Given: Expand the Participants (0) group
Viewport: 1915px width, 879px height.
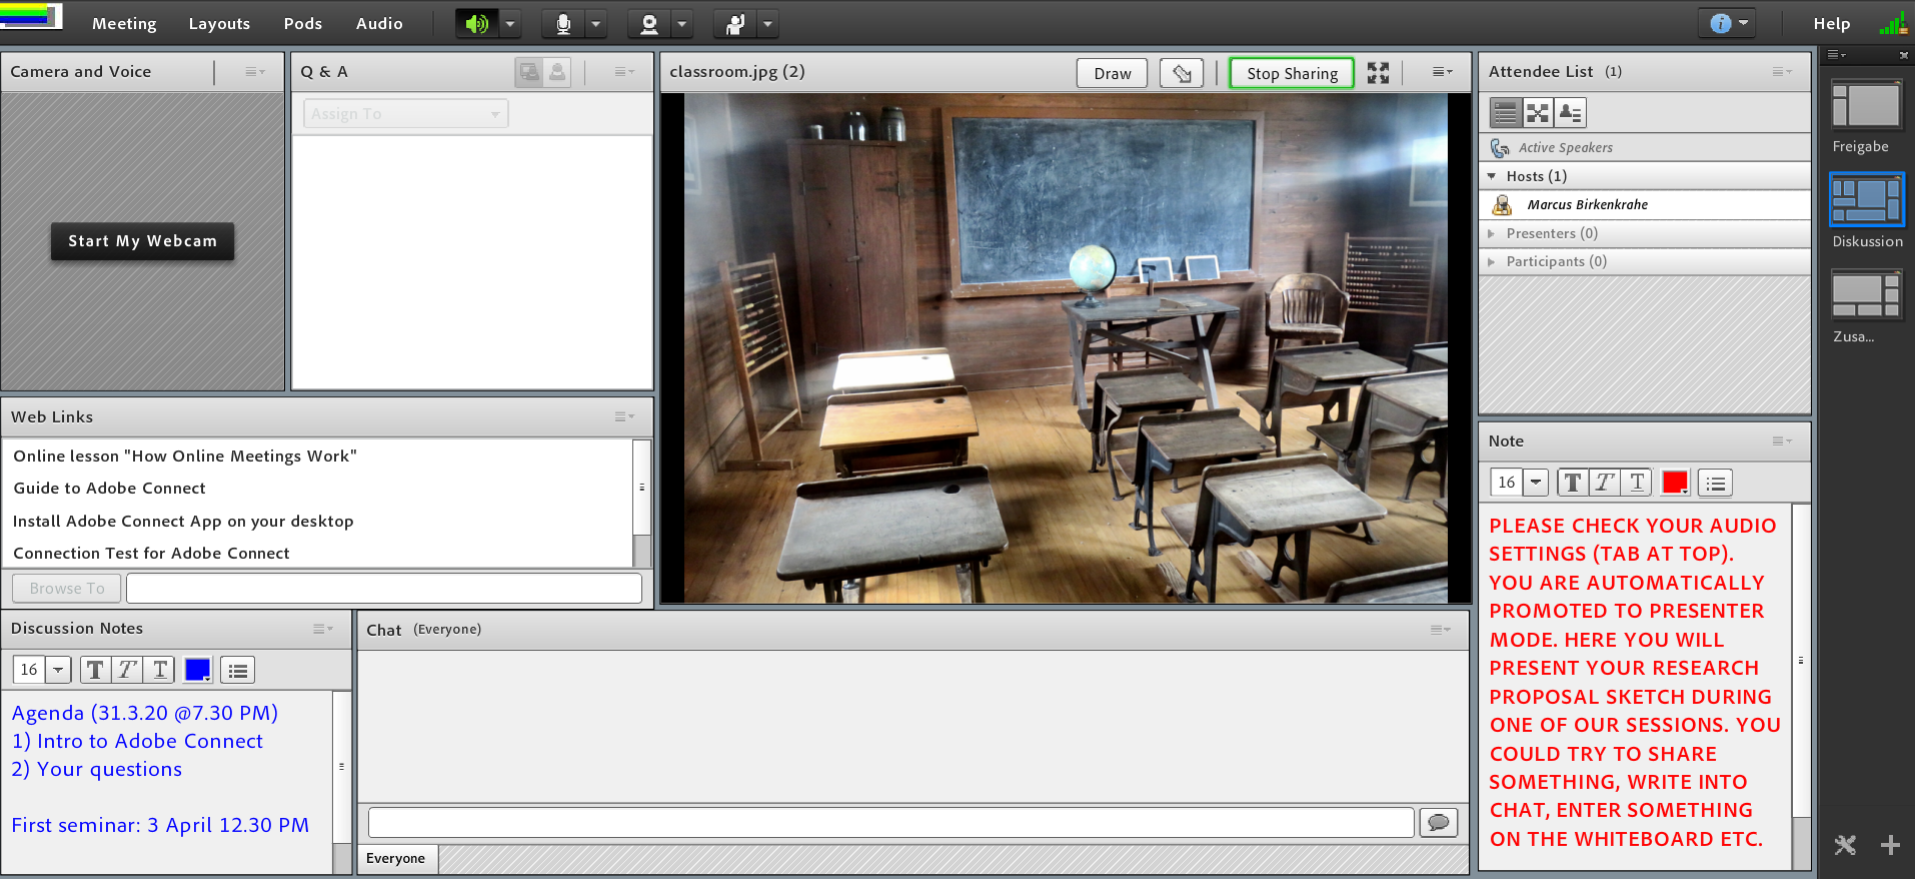Looking at the screenshot, I should [1492, 261].
